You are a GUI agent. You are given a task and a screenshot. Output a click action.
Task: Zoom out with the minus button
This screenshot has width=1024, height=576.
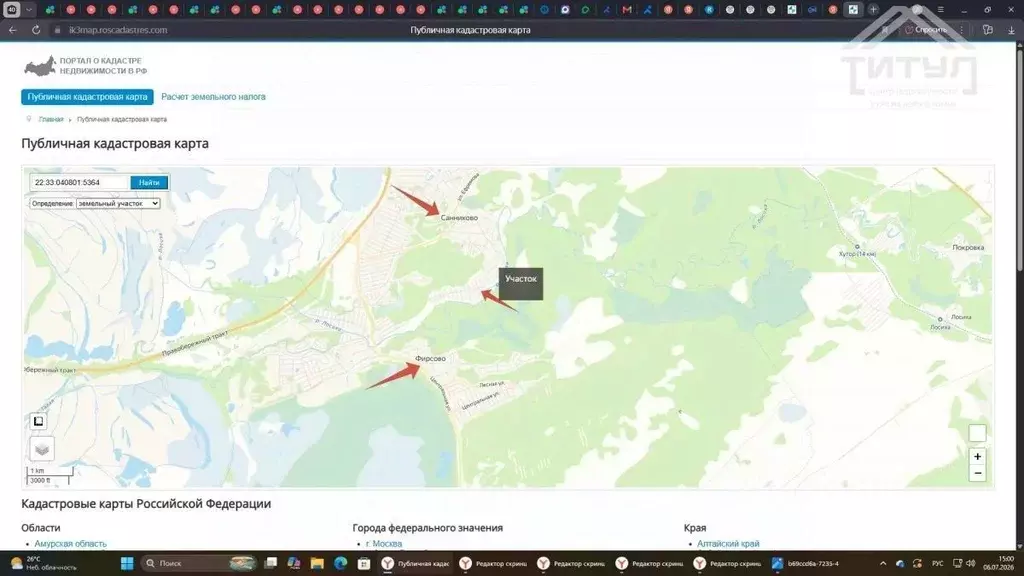coord(977,473)
